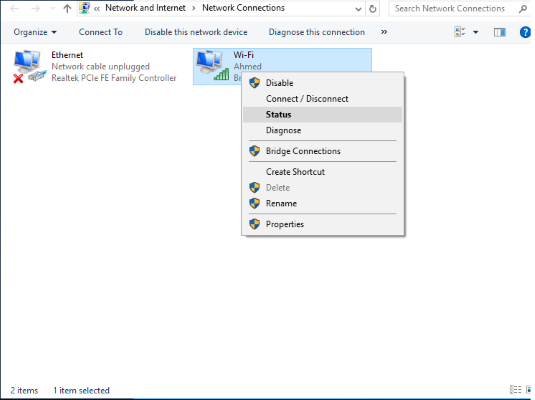Image resolution: width=535 pixels, height=400 pixels.
Task: Click Connect To toolbar button
Action: (x=101, y=32)
